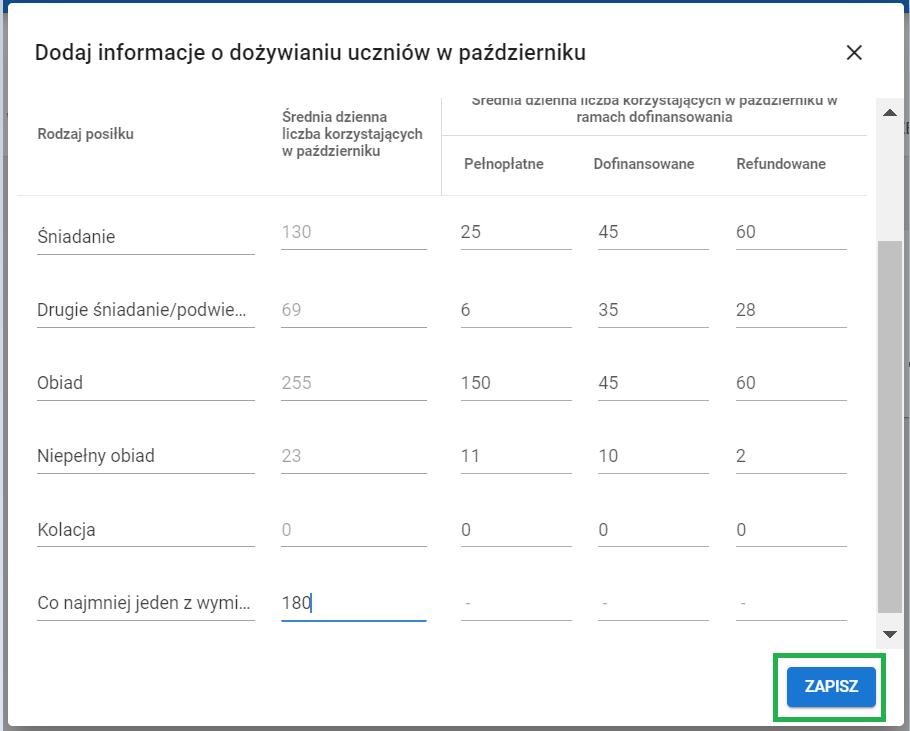Click the Pełnopłatne field showing 6
910x731 pixels.
(515, 310)
